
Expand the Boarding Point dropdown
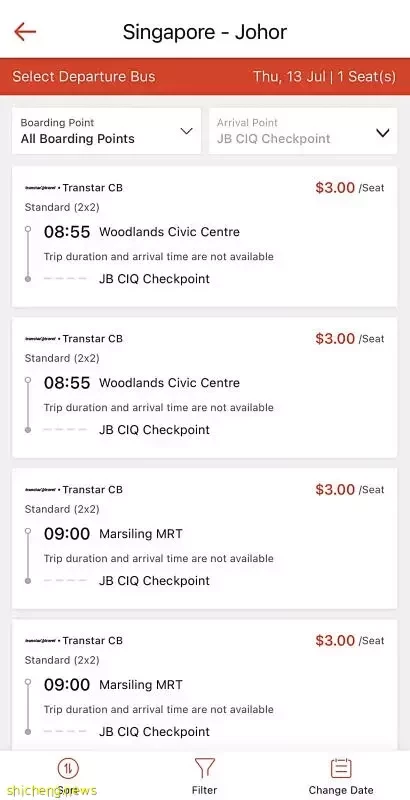click(x=107, y=131)
